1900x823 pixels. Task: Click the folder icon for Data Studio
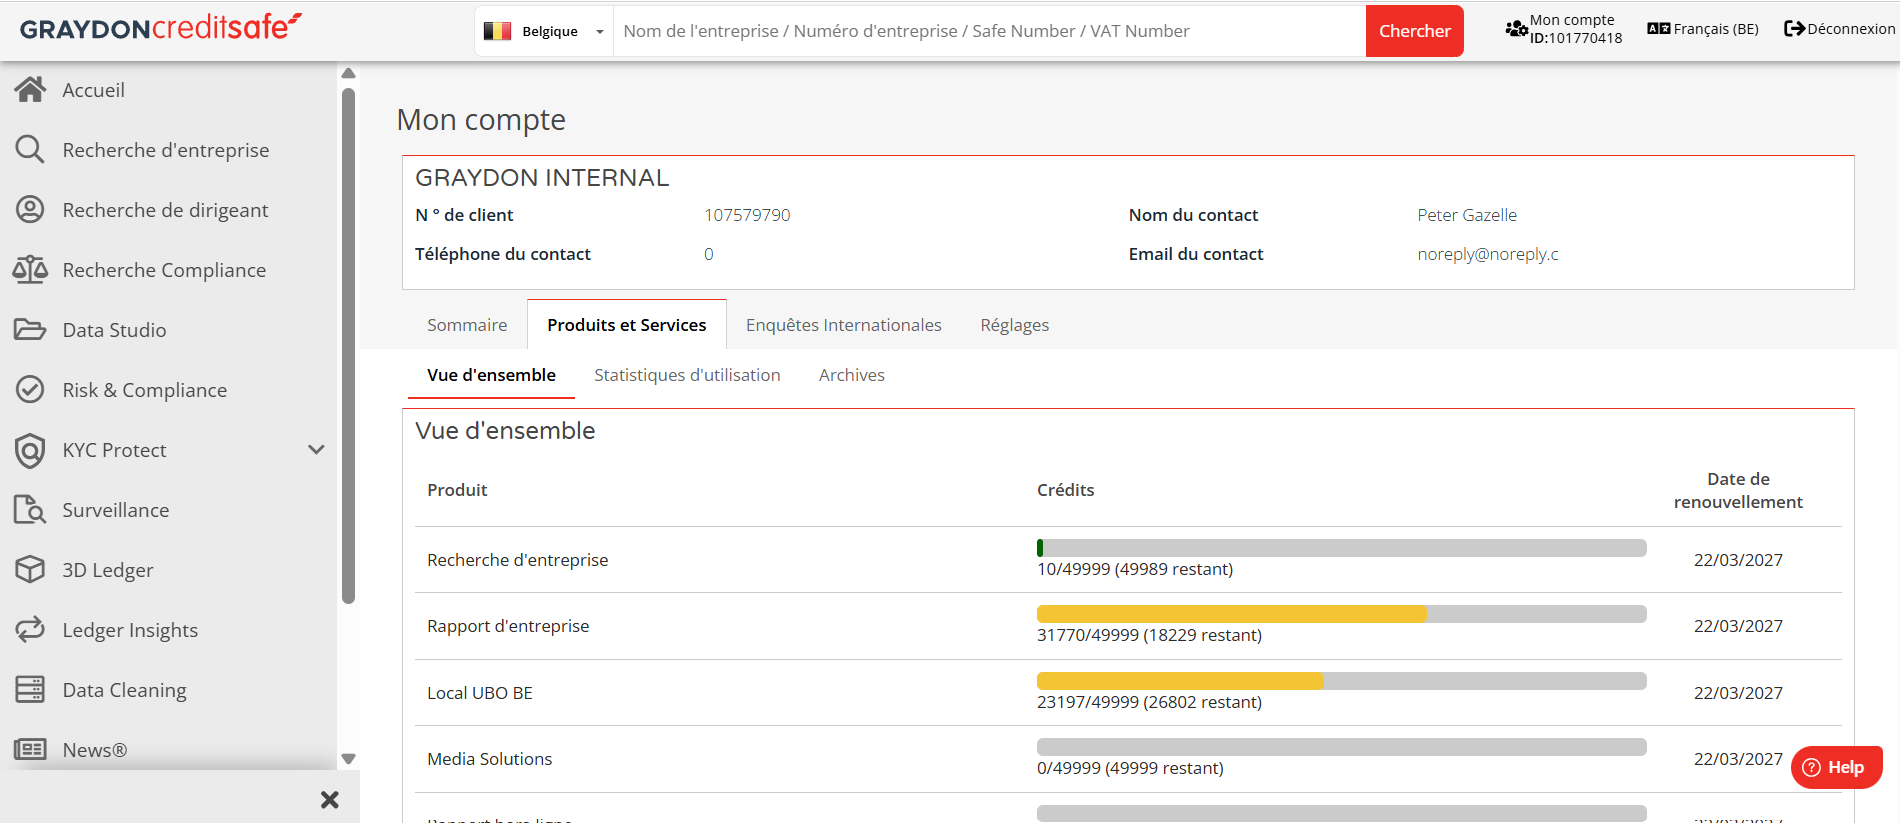pos(30,330)
